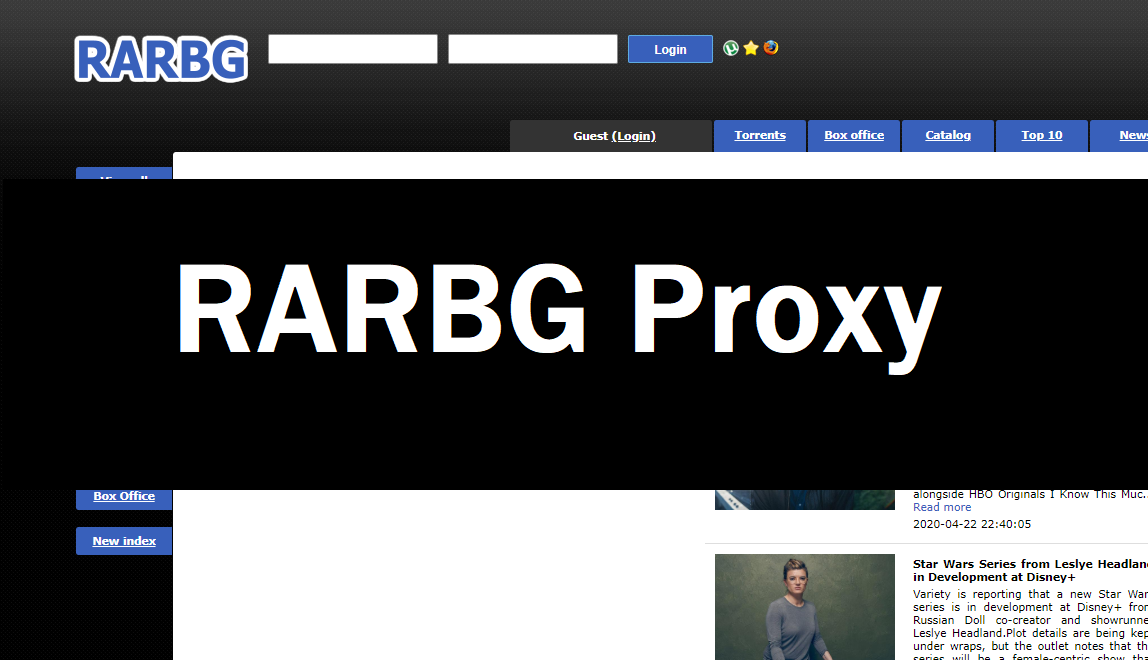Click the Star Wars article thumbnail

coord(804,607)
